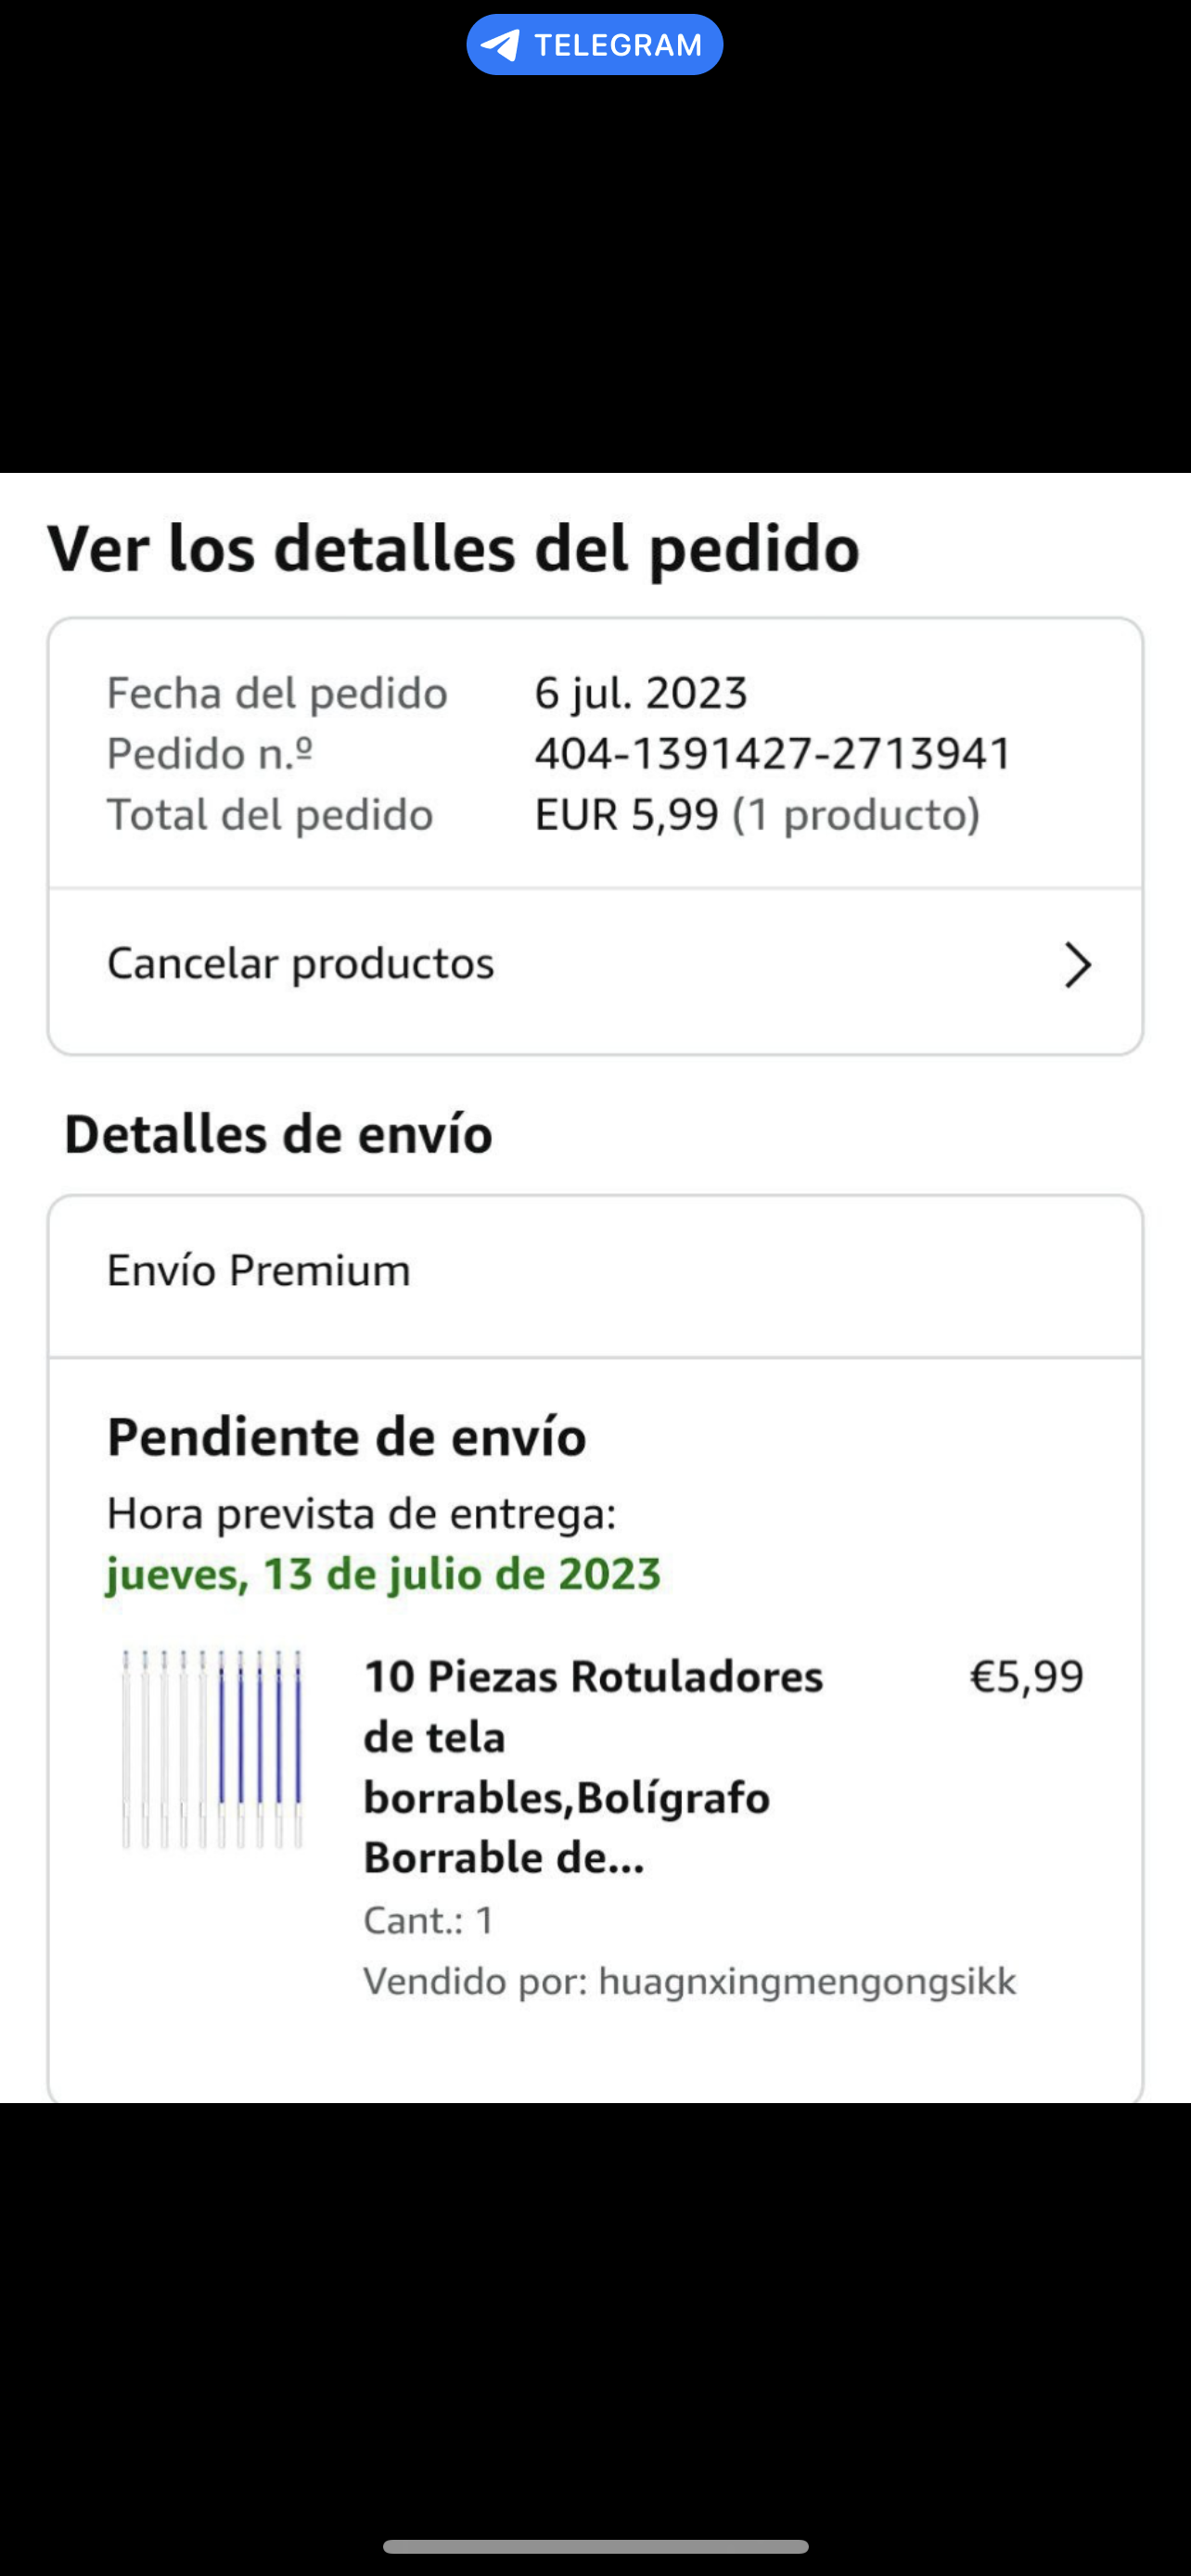Expand the Cancelar productos chevron arrow
1191x2576 pixels.
pyautogui.click(x=1076, y=965)
